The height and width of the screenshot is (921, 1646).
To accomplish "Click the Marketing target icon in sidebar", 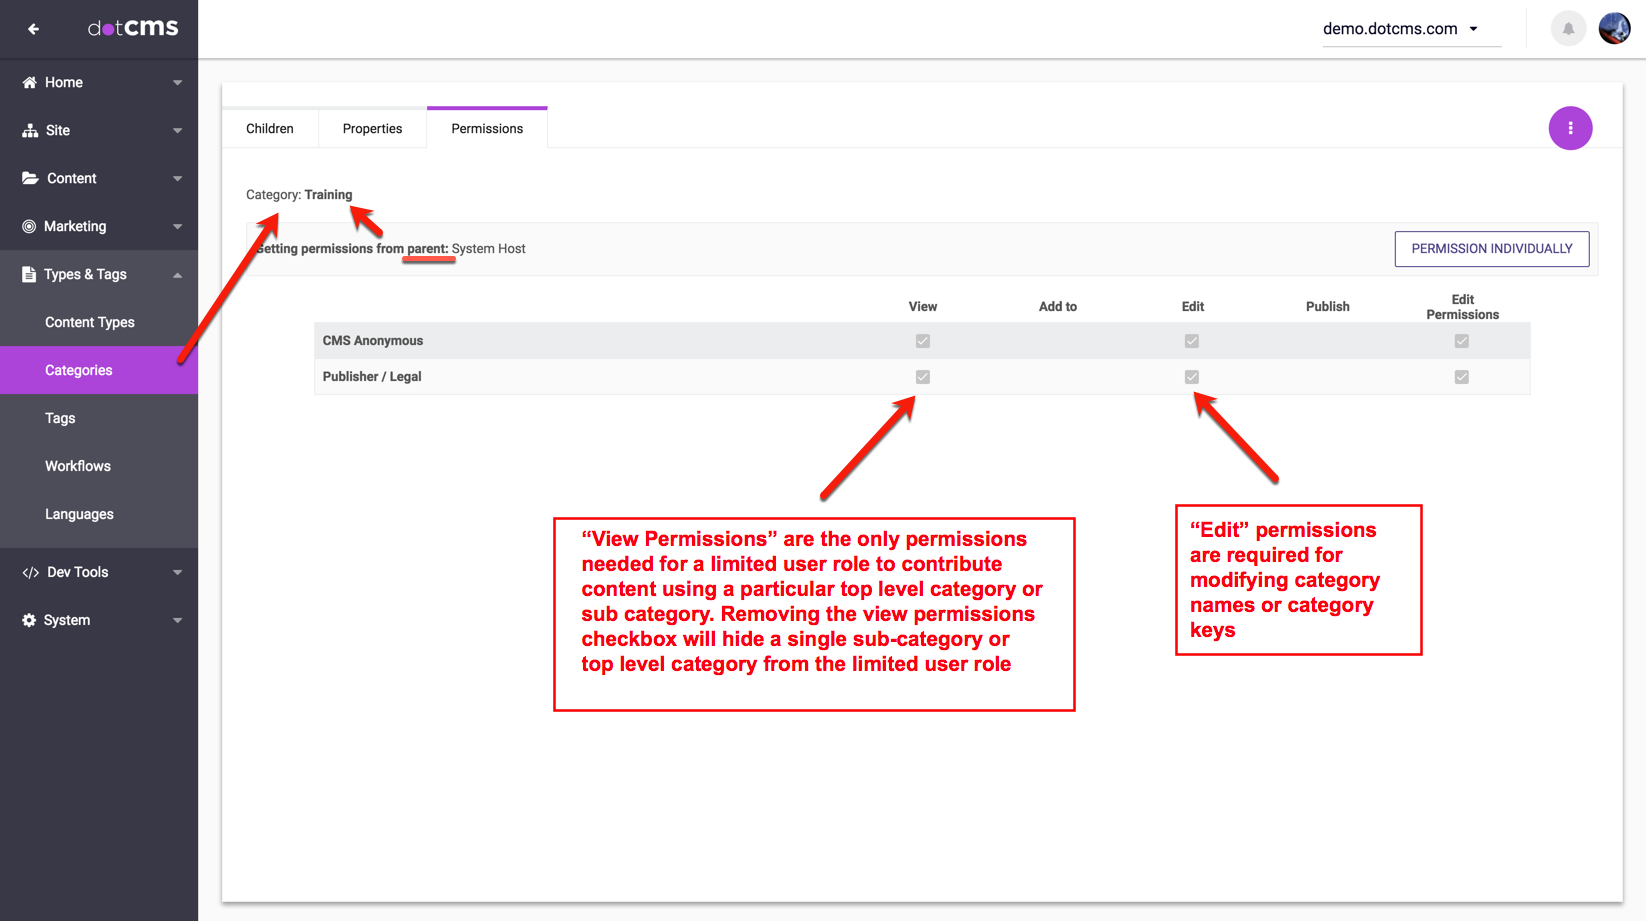I will tap(29, 227).
